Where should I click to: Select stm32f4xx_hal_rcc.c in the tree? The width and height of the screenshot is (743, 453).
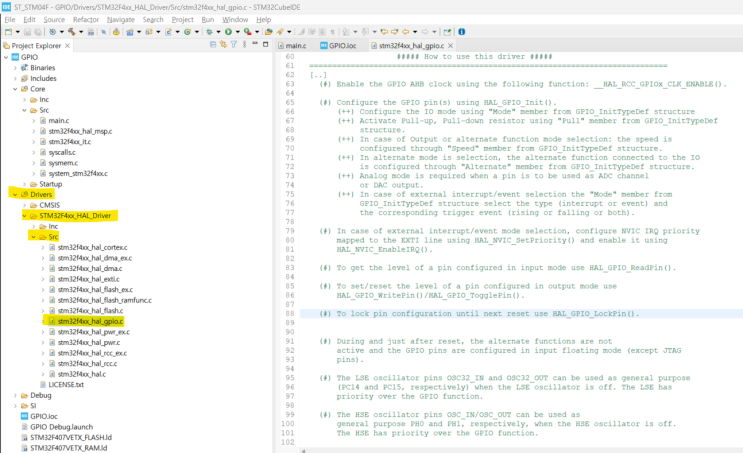(x=89, y=363)
